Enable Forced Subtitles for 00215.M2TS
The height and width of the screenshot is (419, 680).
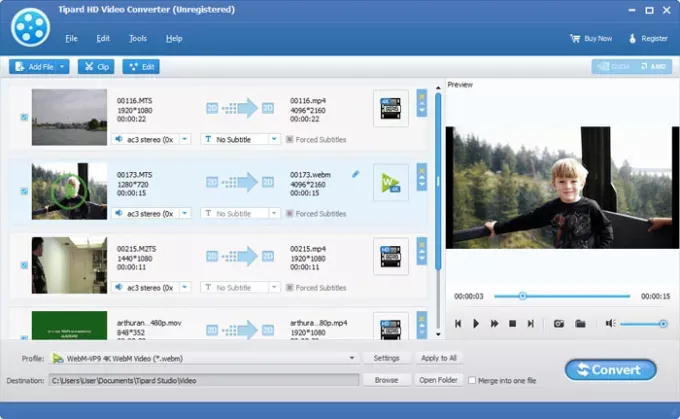click(290, 288)
